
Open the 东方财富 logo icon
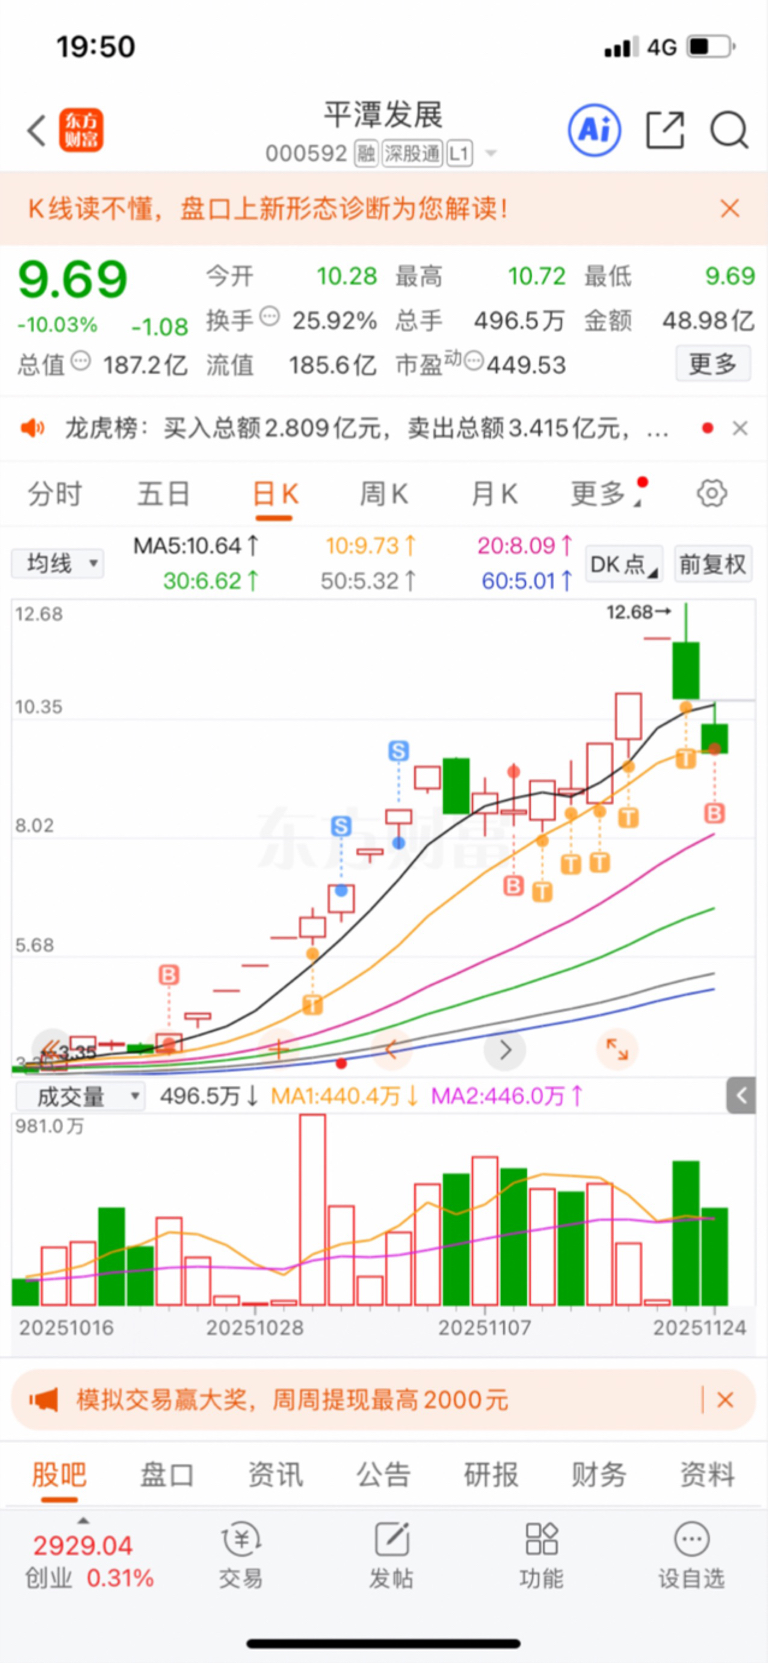coord(81,130)
